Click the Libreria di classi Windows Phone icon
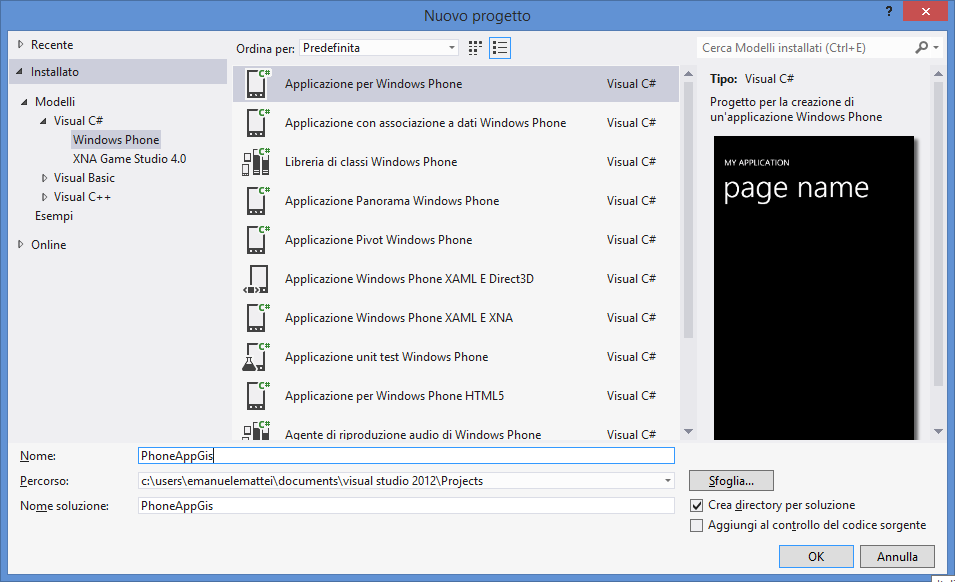This screenshot has width=955, height=582. coord(256,161)
